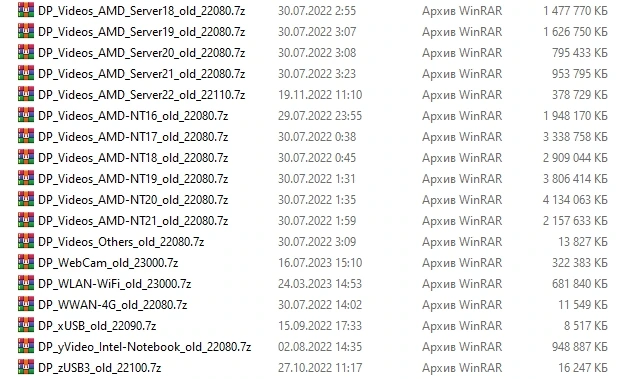Click the date 27.10.2022 11:17
This screenshot has height=379, width=624.
tap(320, 368)
